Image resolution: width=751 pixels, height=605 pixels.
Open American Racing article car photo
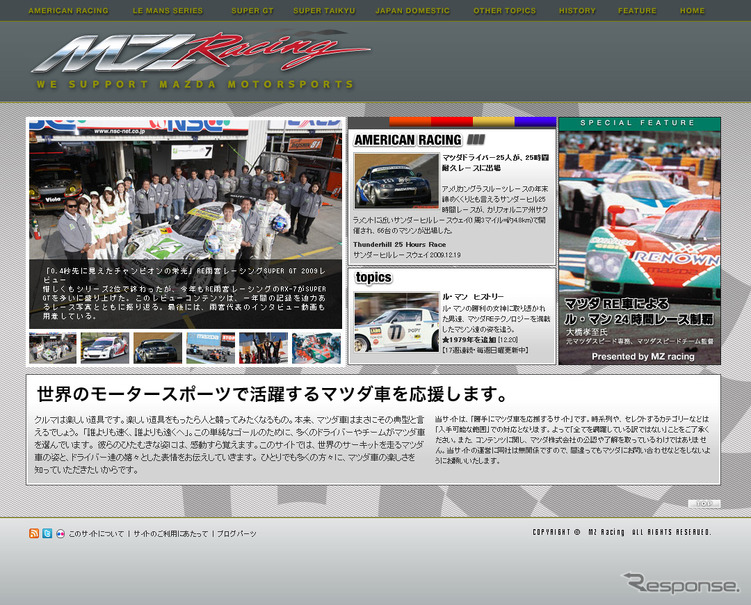[397, 181]
